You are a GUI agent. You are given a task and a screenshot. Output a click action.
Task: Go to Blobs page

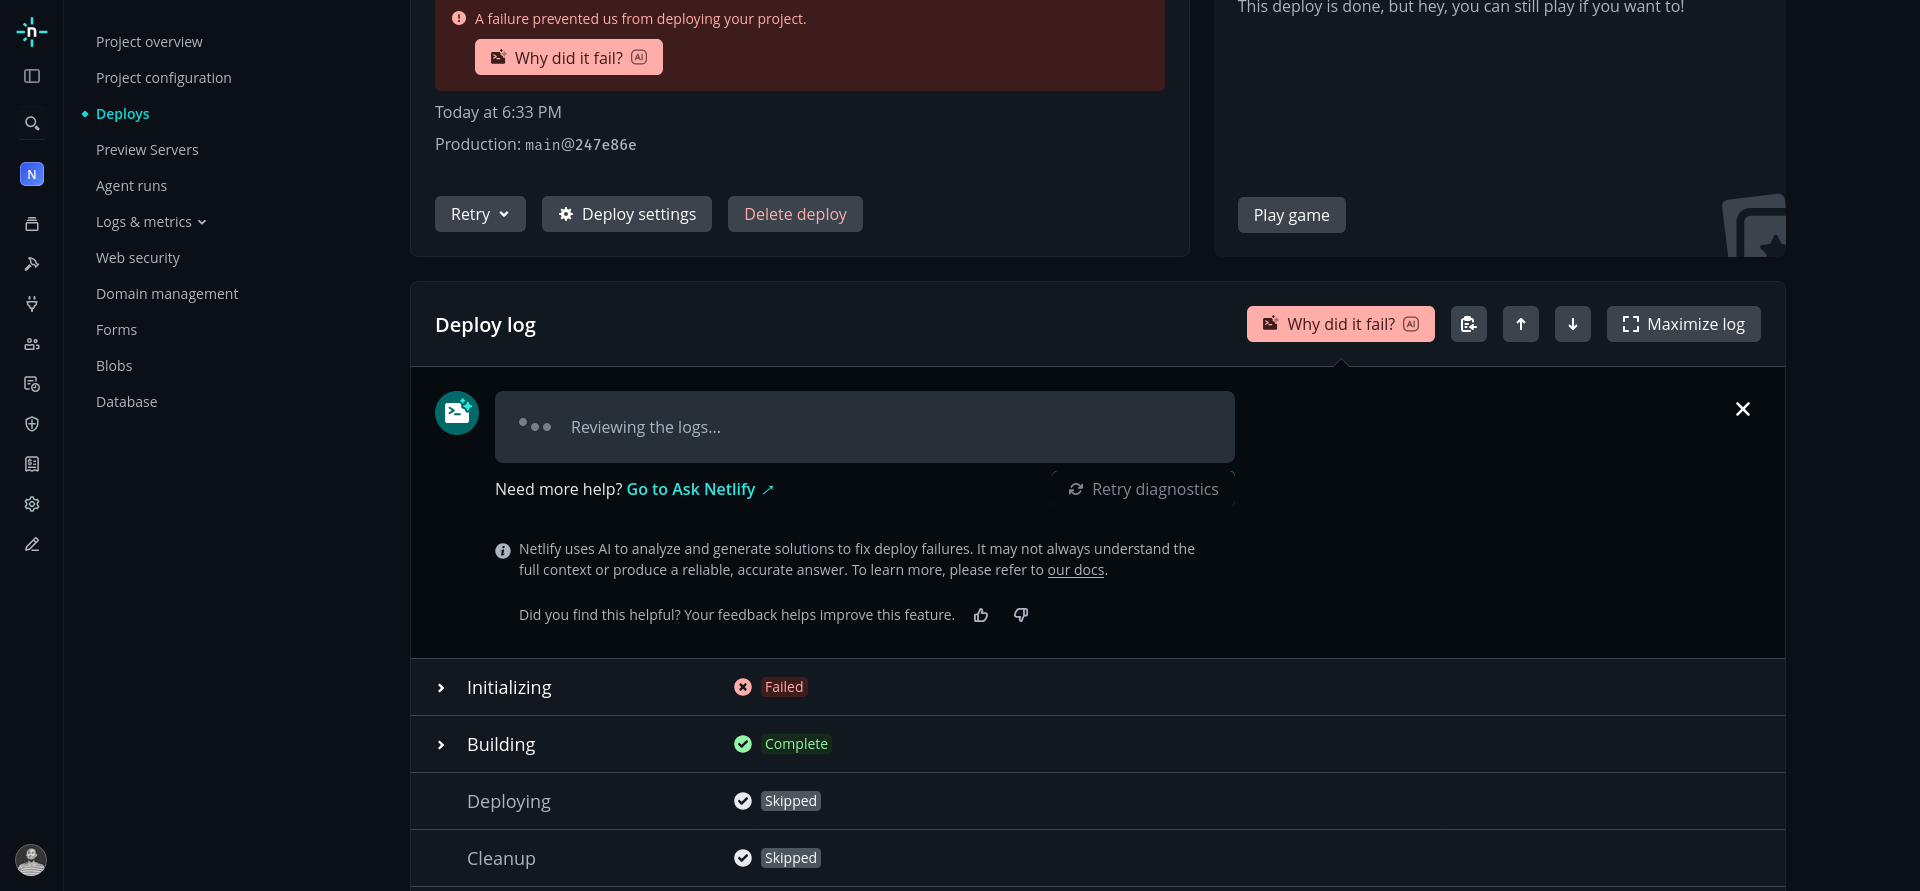click(114, 366)
